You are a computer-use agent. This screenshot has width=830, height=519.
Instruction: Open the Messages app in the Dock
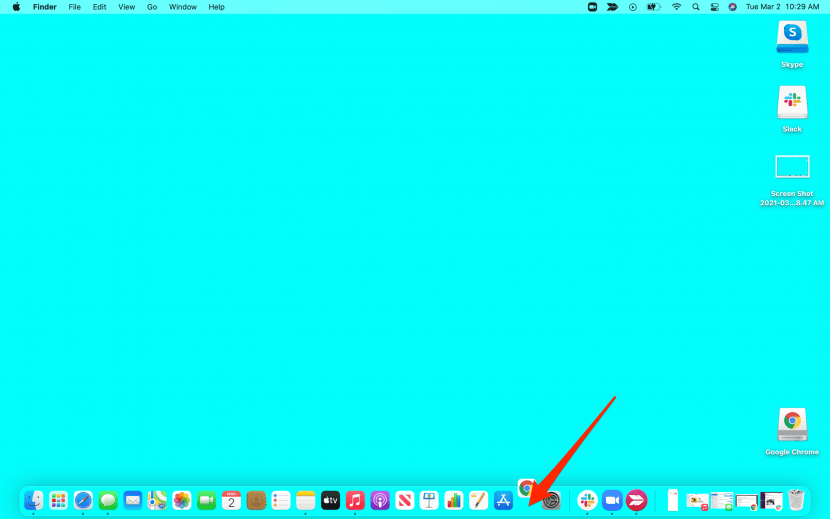108,500
